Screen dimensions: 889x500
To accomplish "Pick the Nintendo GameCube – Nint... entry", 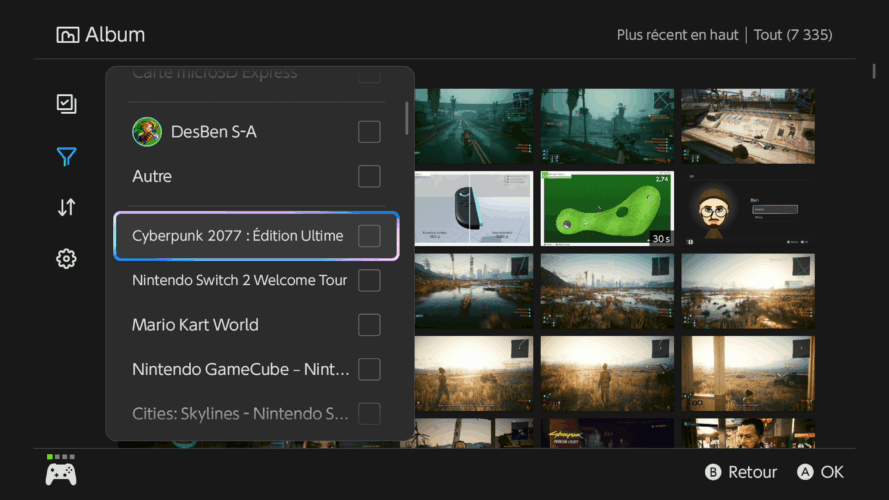I will point(256,369).
